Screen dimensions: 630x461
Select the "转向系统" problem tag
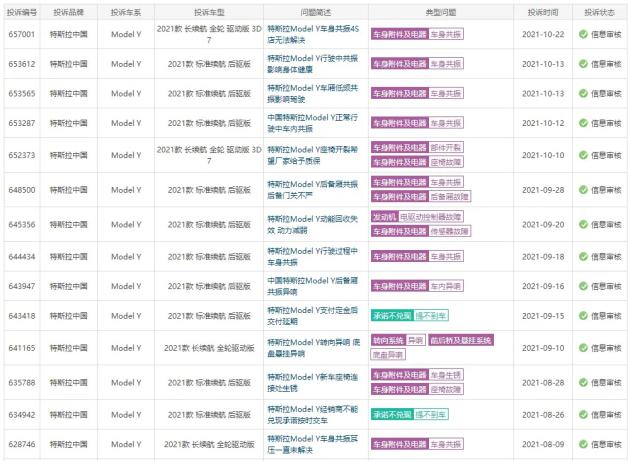coord(388,341)
